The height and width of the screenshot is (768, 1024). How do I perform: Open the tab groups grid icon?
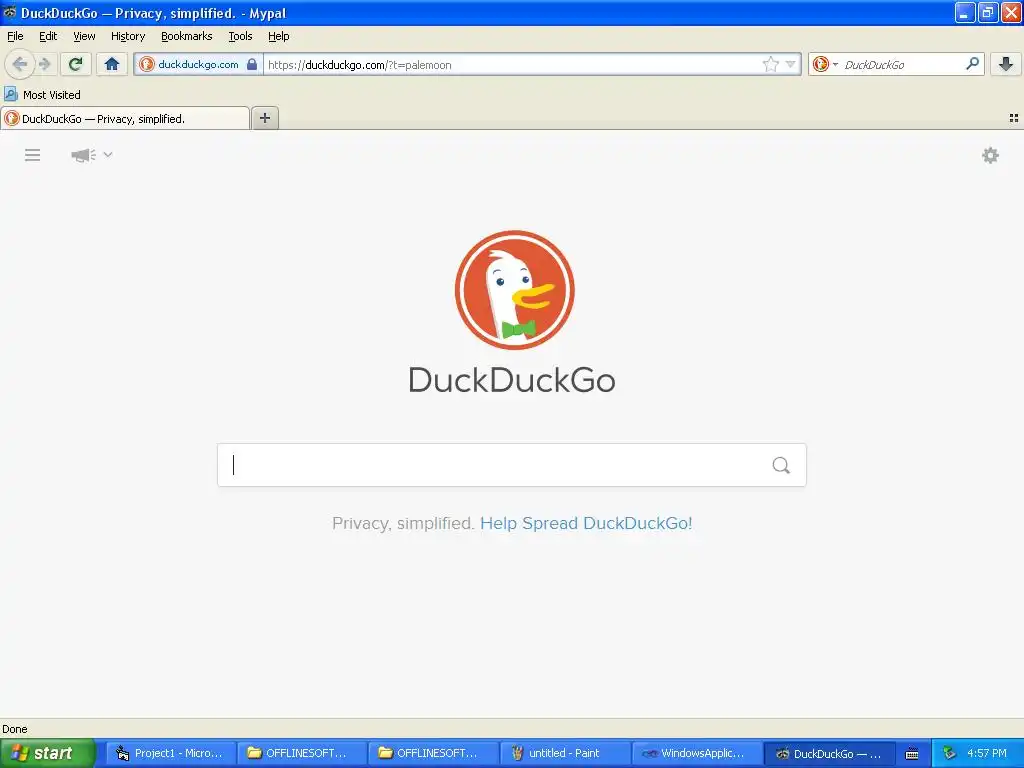tap(1014, 118)
